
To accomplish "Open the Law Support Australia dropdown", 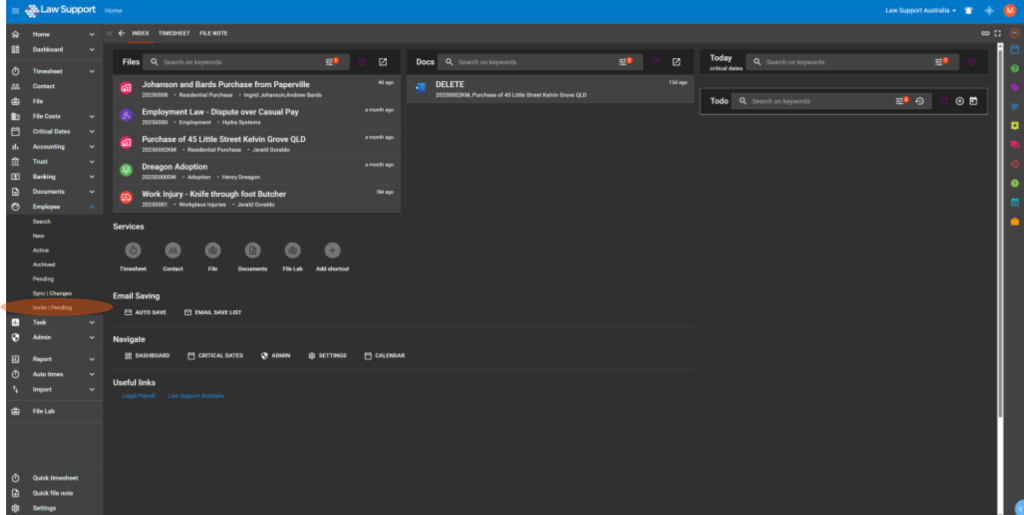I will click(920, 10).
